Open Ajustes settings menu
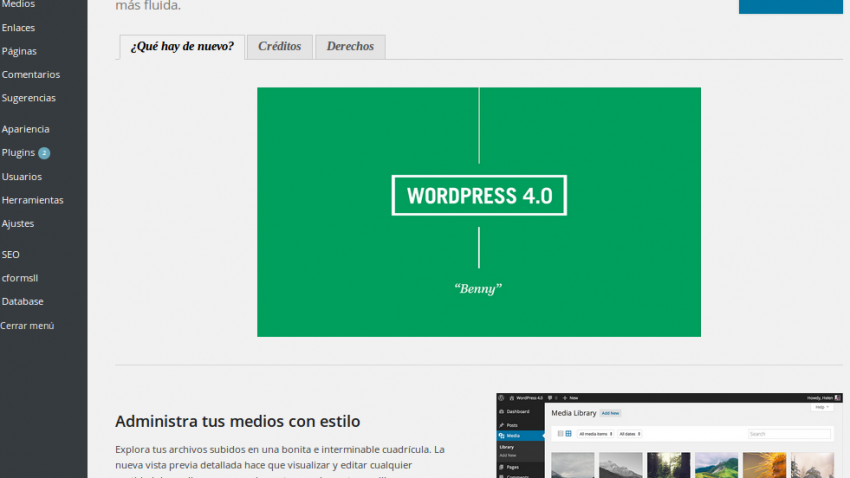This screenshot has width=850, height=478. point(18,224)
